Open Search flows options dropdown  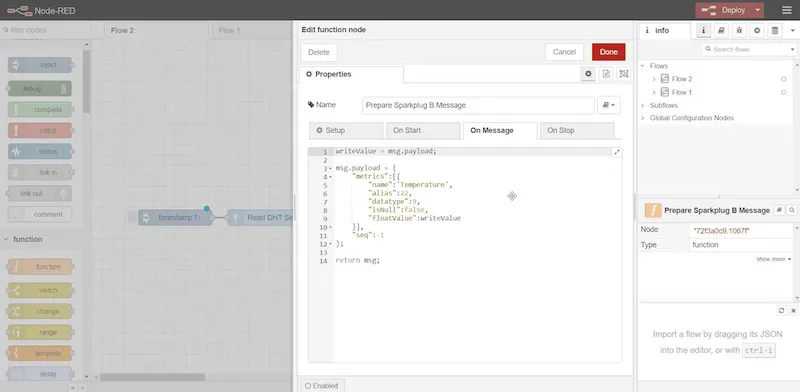(792, 50)
